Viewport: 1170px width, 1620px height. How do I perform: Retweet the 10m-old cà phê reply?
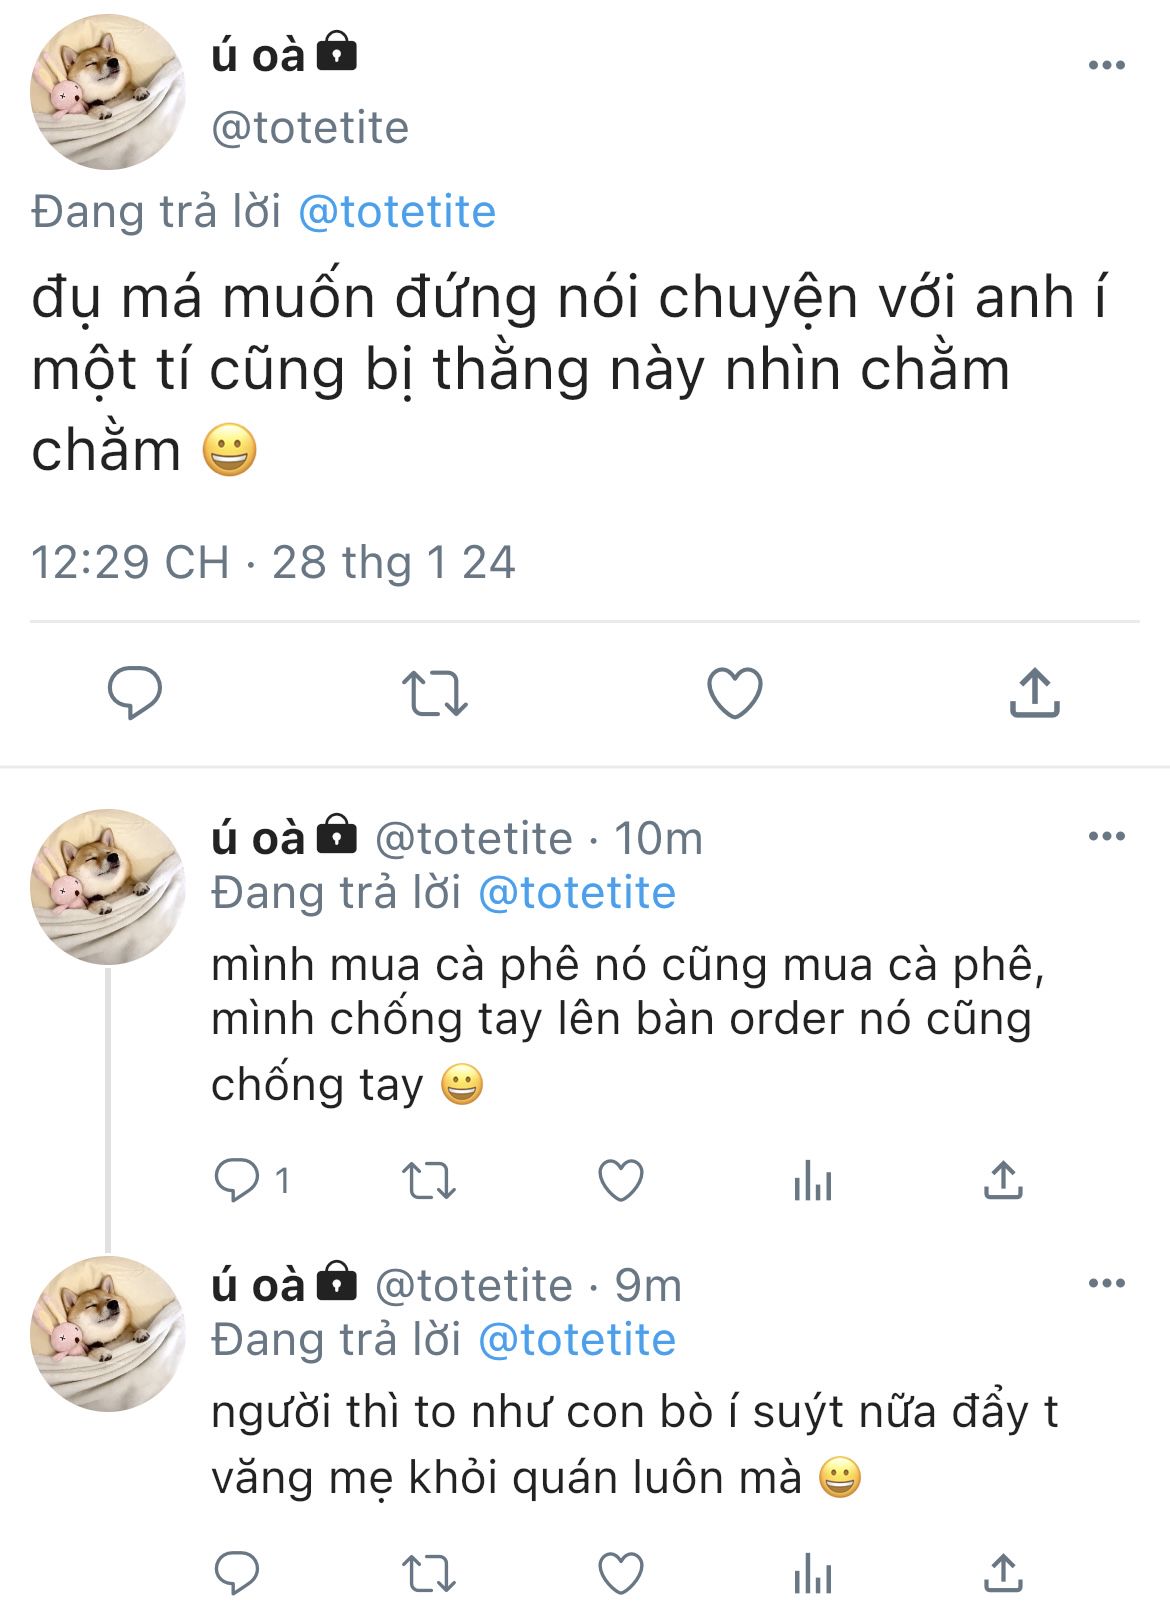pyautogui.click(x=429, y=1181)
